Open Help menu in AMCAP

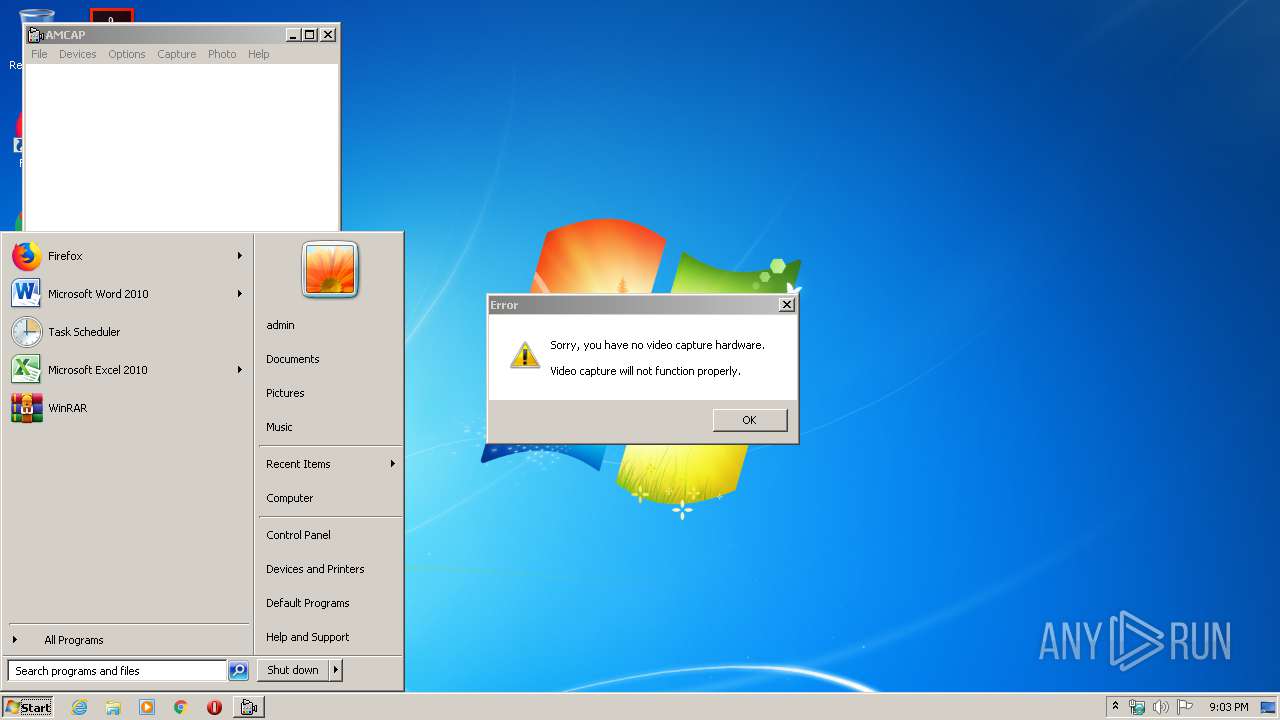click(x=259, y=54)
